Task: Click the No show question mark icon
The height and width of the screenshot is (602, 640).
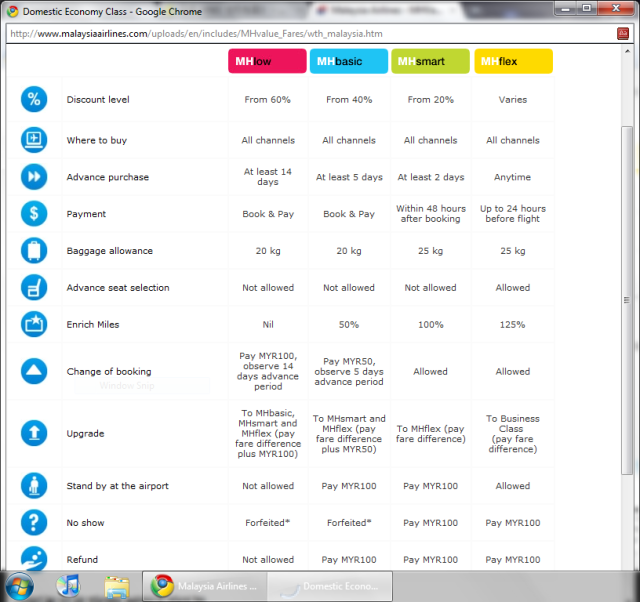Action: point(34,522)
